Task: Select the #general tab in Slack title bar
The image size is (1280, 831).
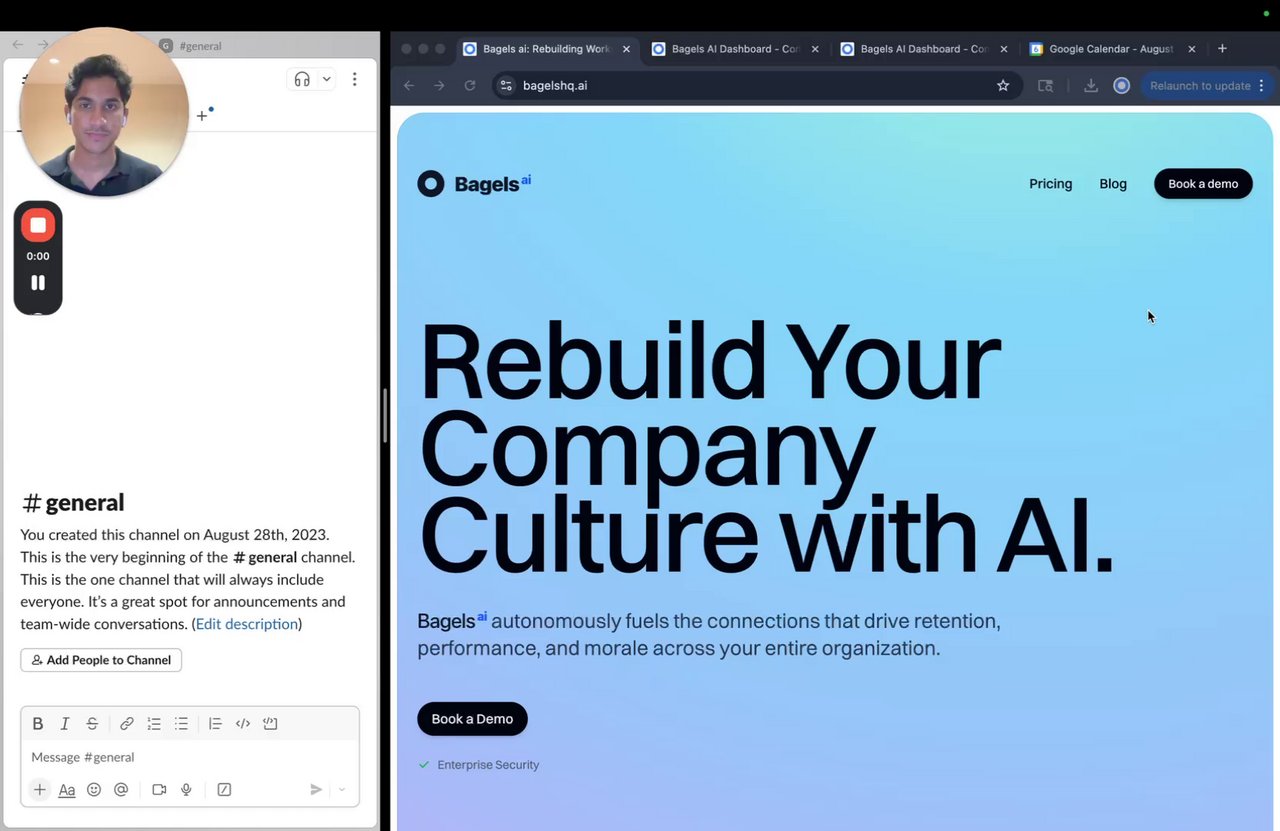Action: point(190,46)
